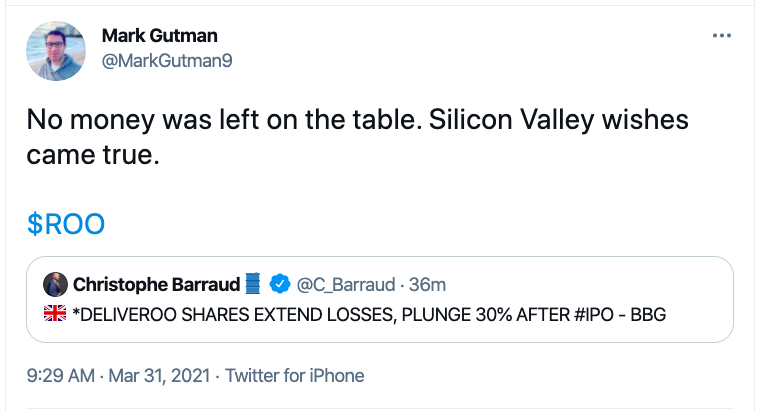This screenshot has height=411, width=759.
Task: Click the Mark Gutman display name
Action: (x=157, y=37)
